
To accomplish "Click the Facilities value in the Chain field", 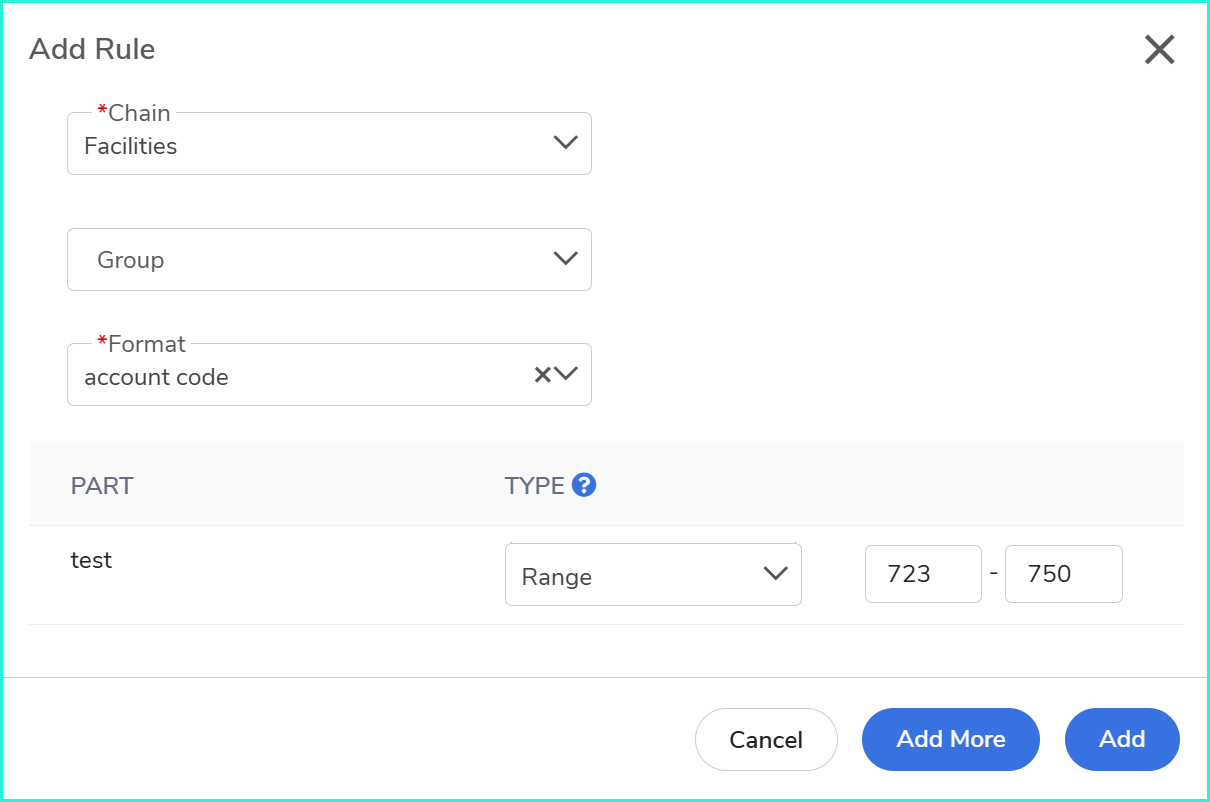I will [x=131, y=146].
